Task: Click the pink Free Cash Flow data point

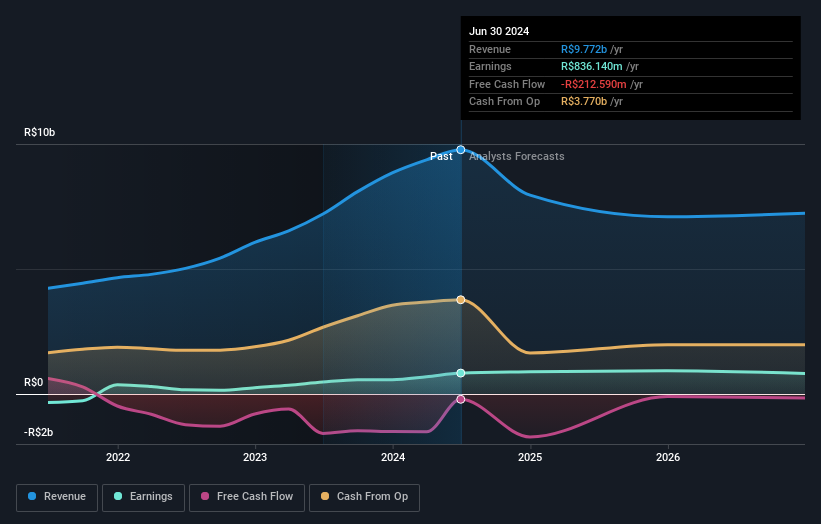Action: pos(461,399)
